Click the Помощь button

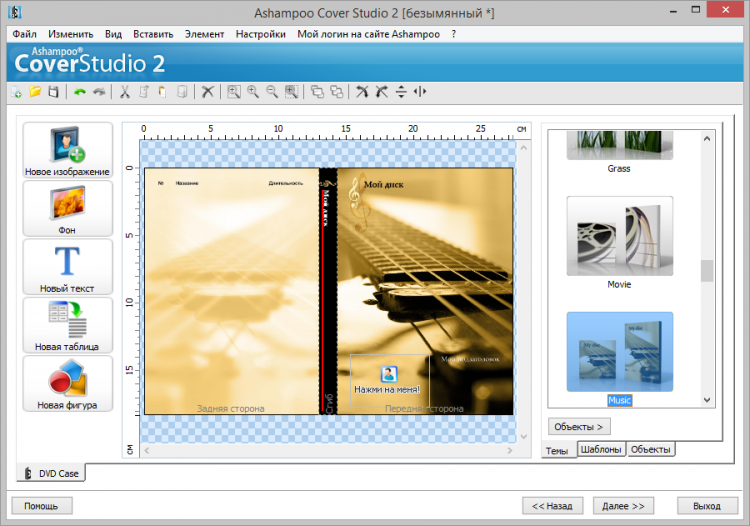(x=42, y=506)
